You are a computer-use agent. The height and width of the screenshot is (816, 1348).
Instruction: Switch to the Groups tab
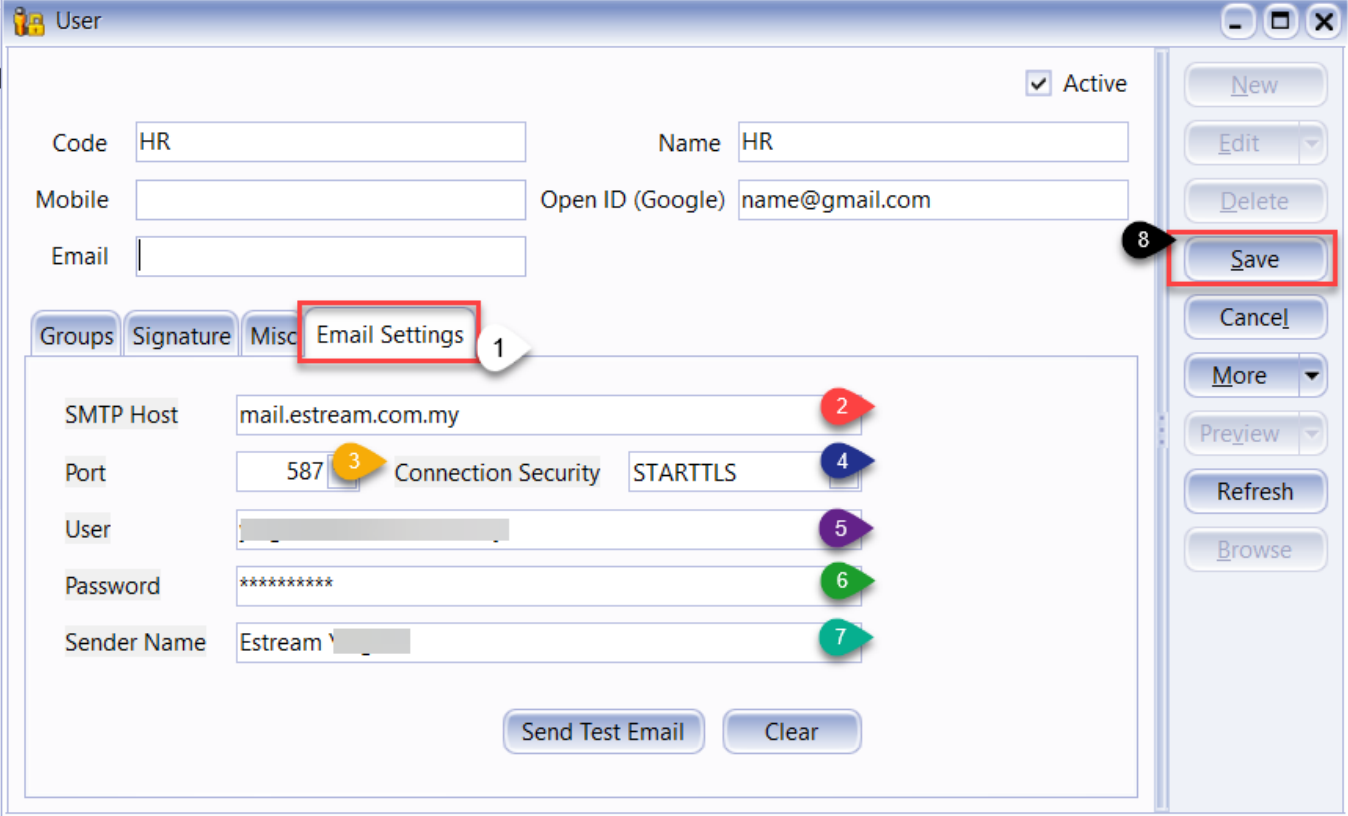[x=76, y=337]
